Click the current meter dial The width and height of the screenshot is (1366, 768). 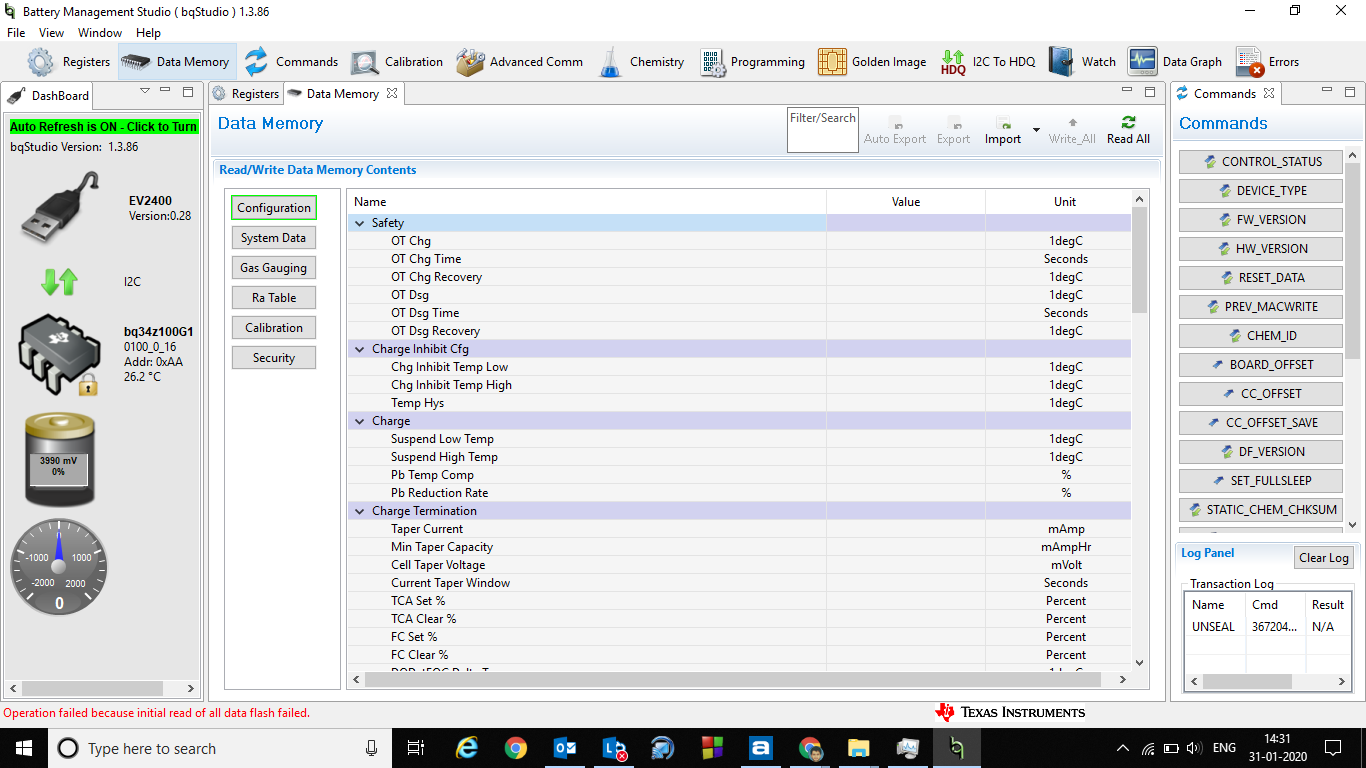(x=59, y=567)
